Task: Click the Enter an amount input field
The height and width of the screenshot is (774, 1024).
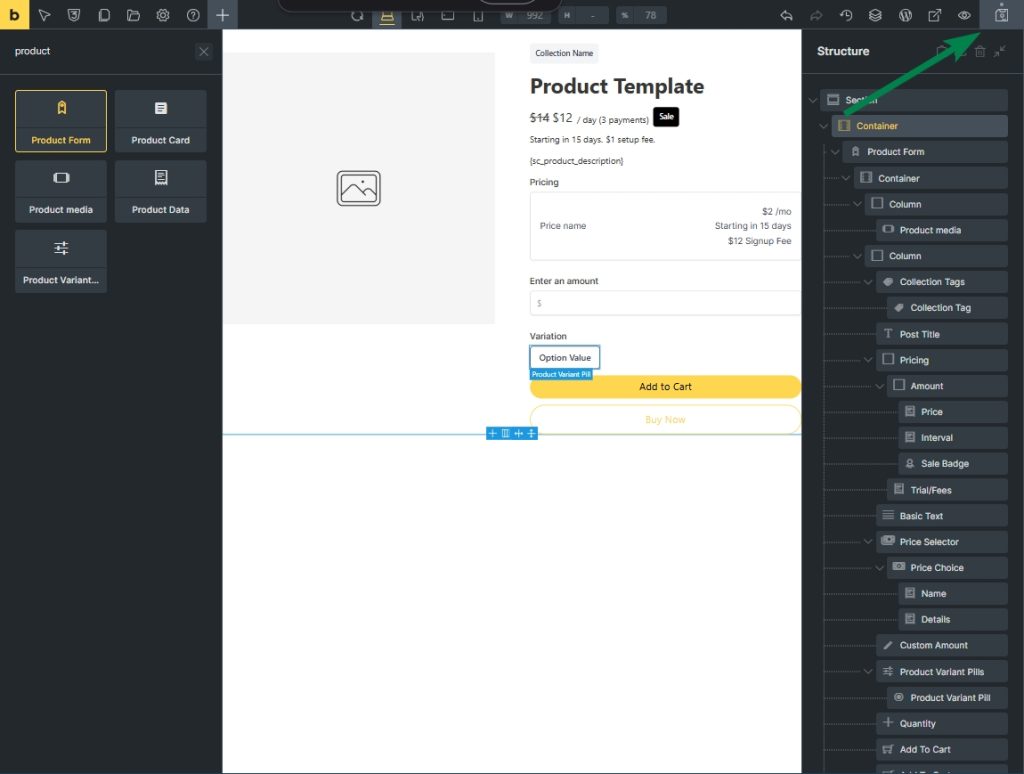Action: (665, 303)
